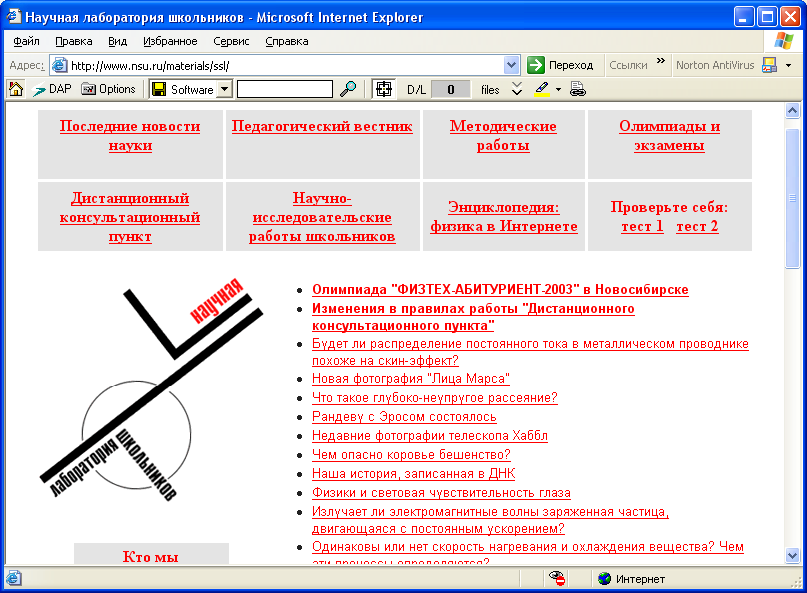
Task: Open Изменения в правилах работы link
Action: (473, 317)
